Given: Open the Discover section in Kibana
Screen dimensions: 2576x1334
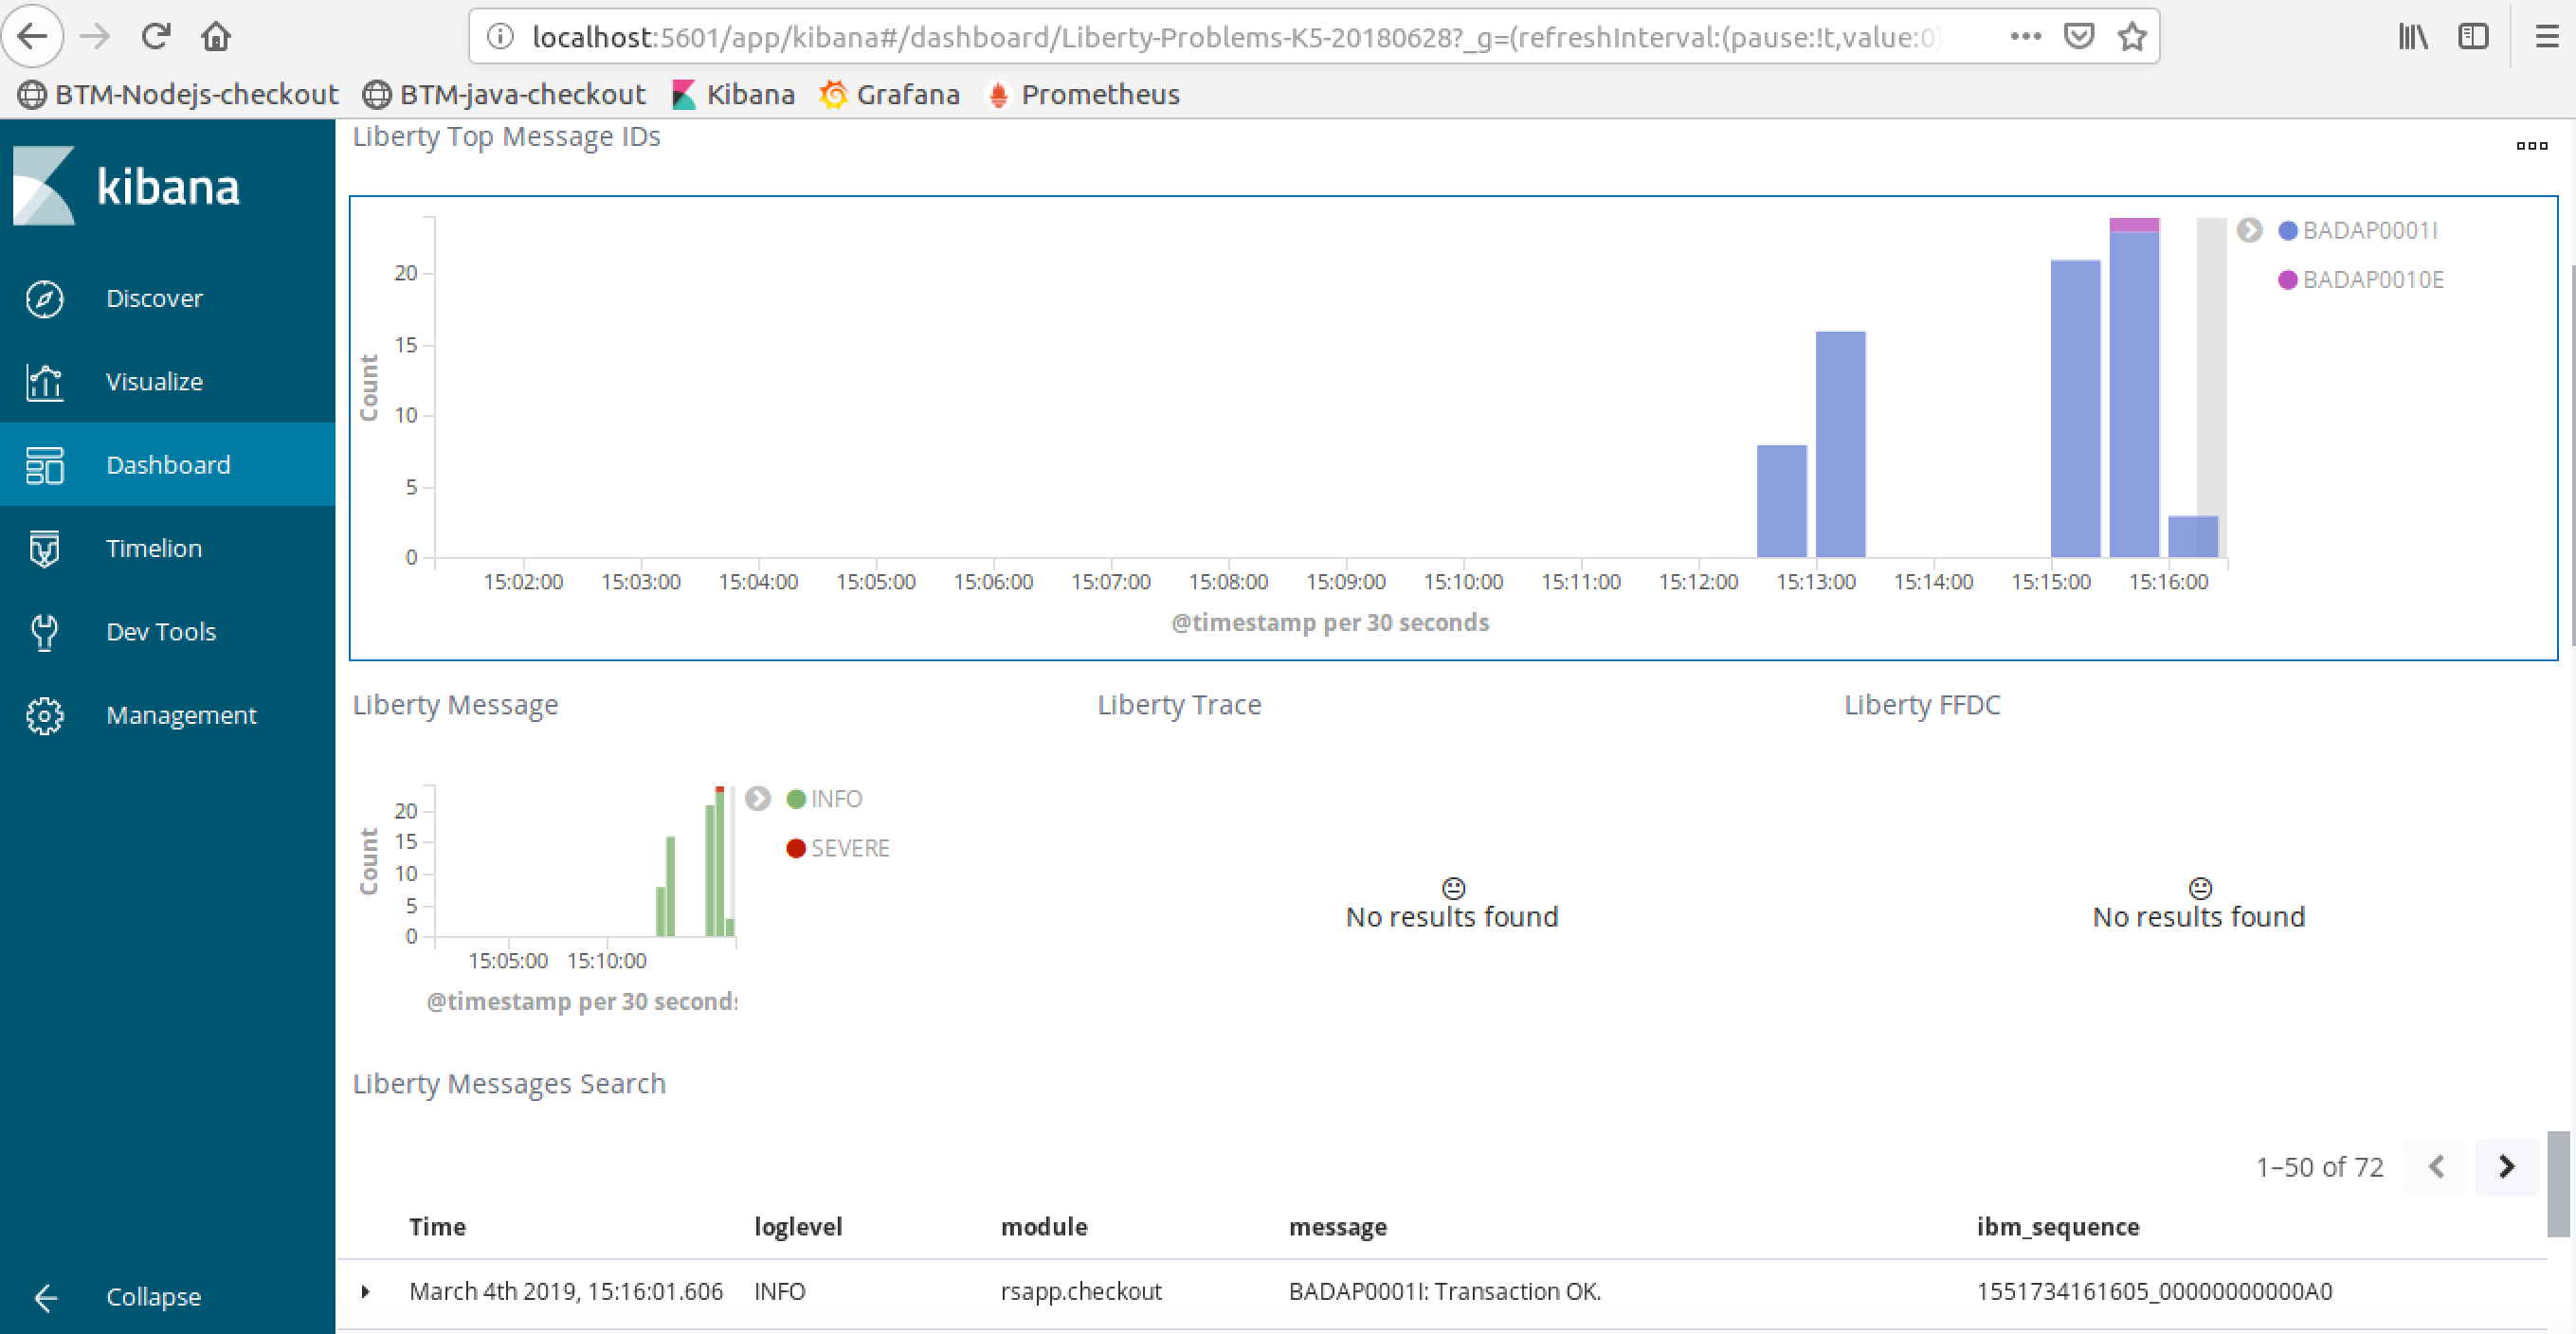Looking at the screenshot, I should [154, 297].
